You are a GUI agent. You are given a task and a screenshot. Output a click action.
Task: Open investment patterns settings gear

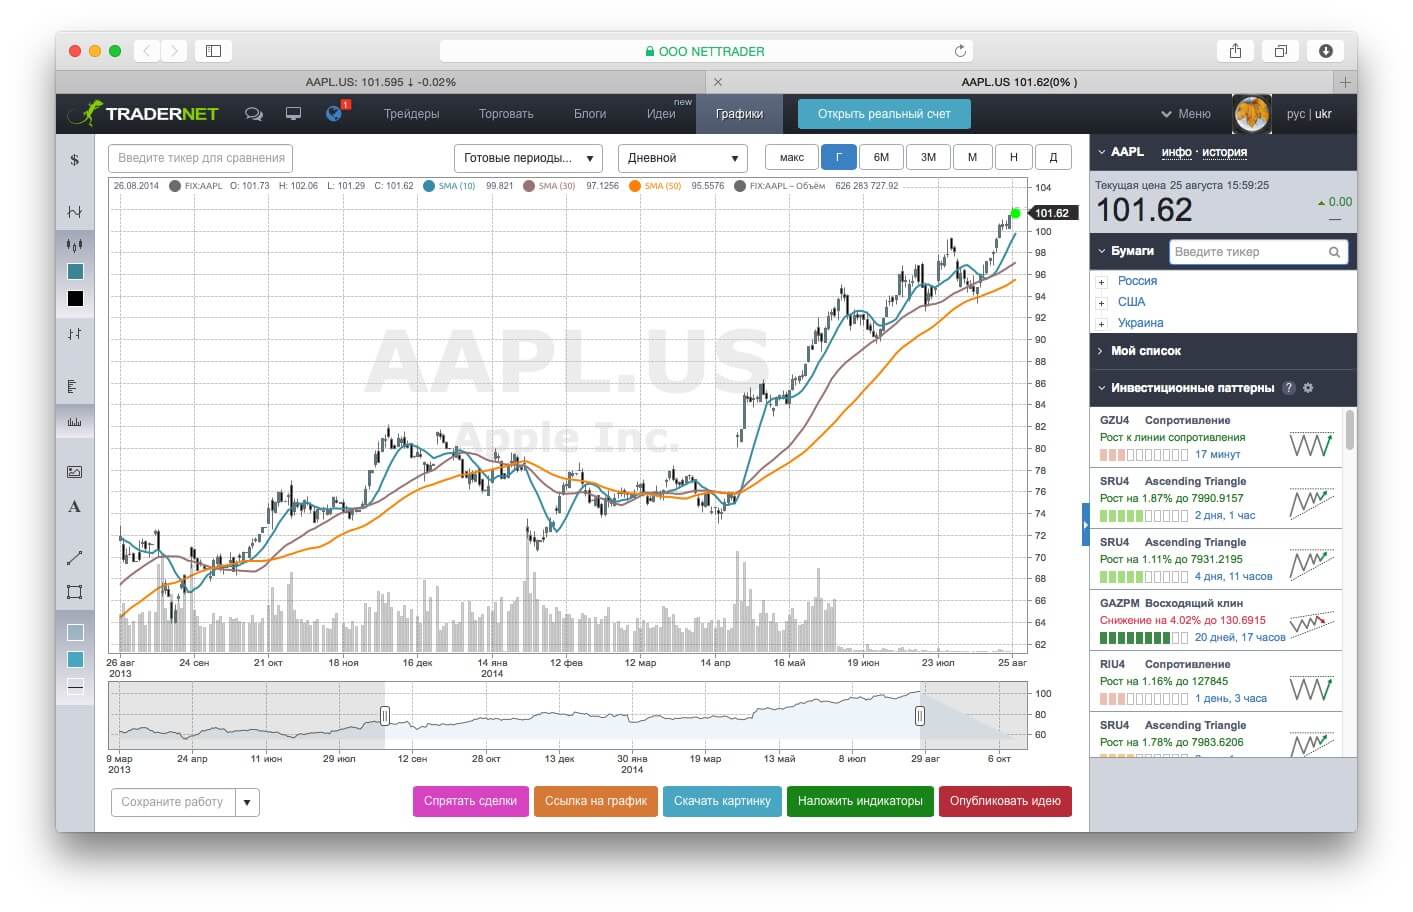[1308, 388]
